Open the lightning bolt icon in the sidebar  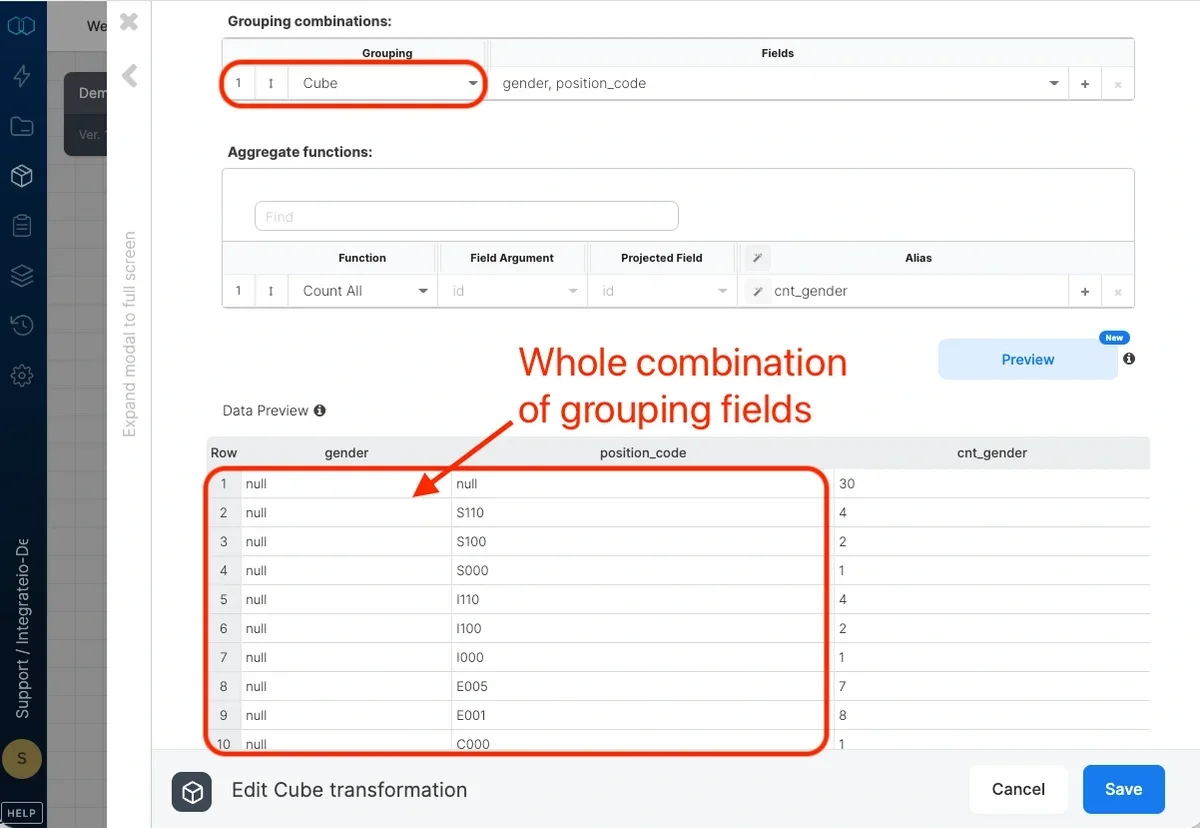coord(22,75)
